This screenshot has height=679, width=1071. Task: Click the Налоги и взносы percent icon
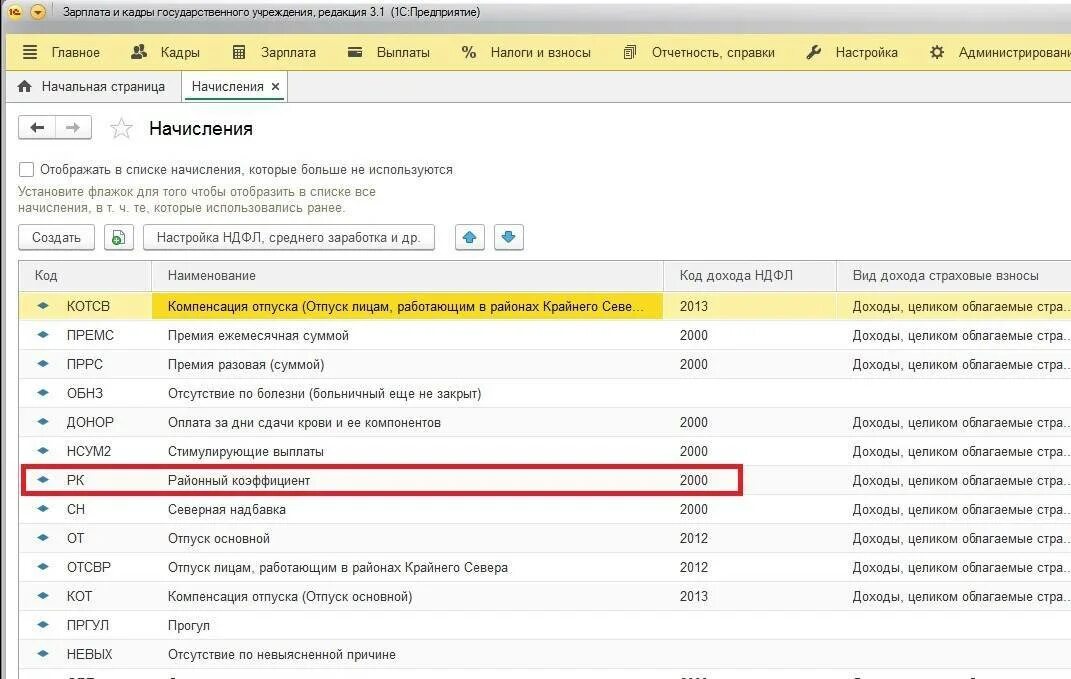469,53
